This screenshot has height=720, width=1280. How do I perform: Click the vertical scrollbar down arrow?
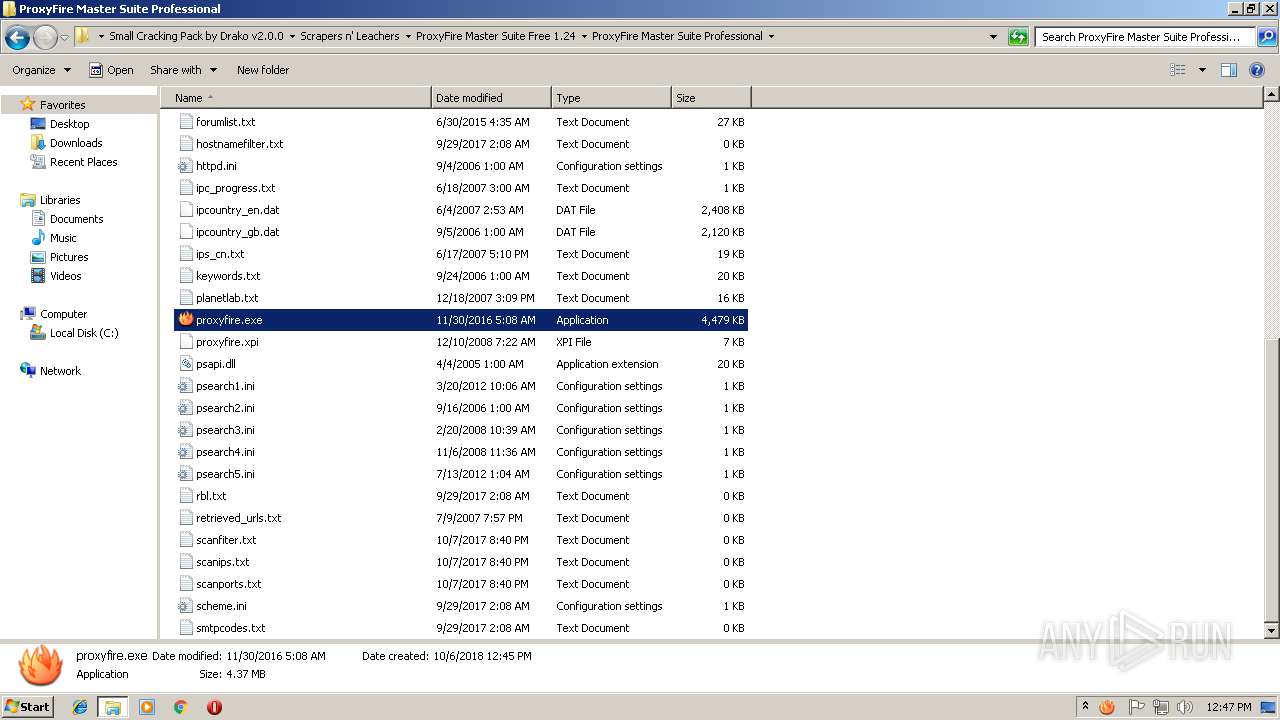click(1271, 631)
